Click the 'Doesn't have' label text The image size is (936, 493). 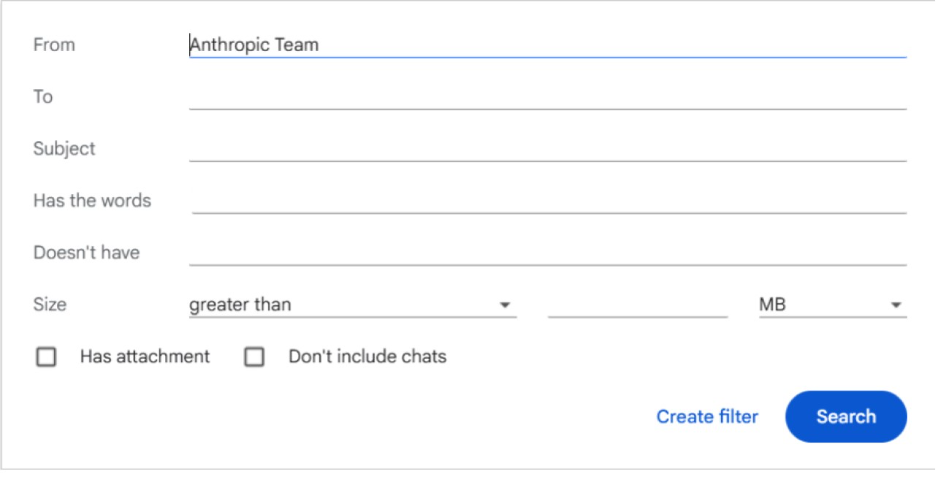(86, 253)
